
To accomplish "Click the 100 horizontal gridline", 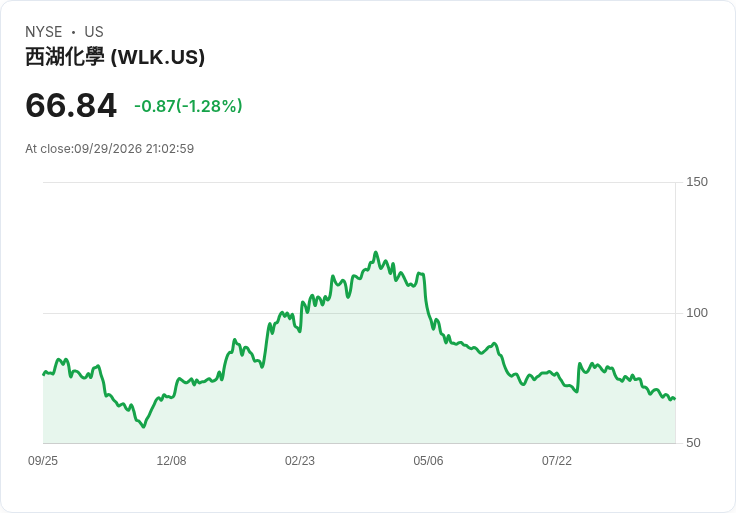I will click(x=359, y=313).
